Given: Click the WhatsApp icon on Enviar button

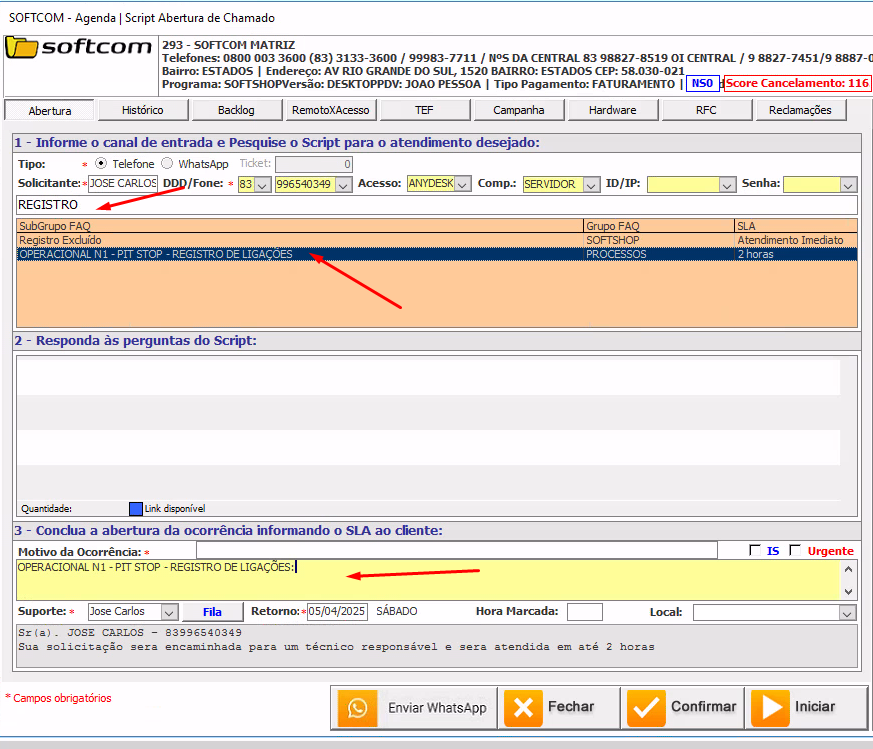Looking at the screenshot, I should pyautogui.click(x=357, y=708).
